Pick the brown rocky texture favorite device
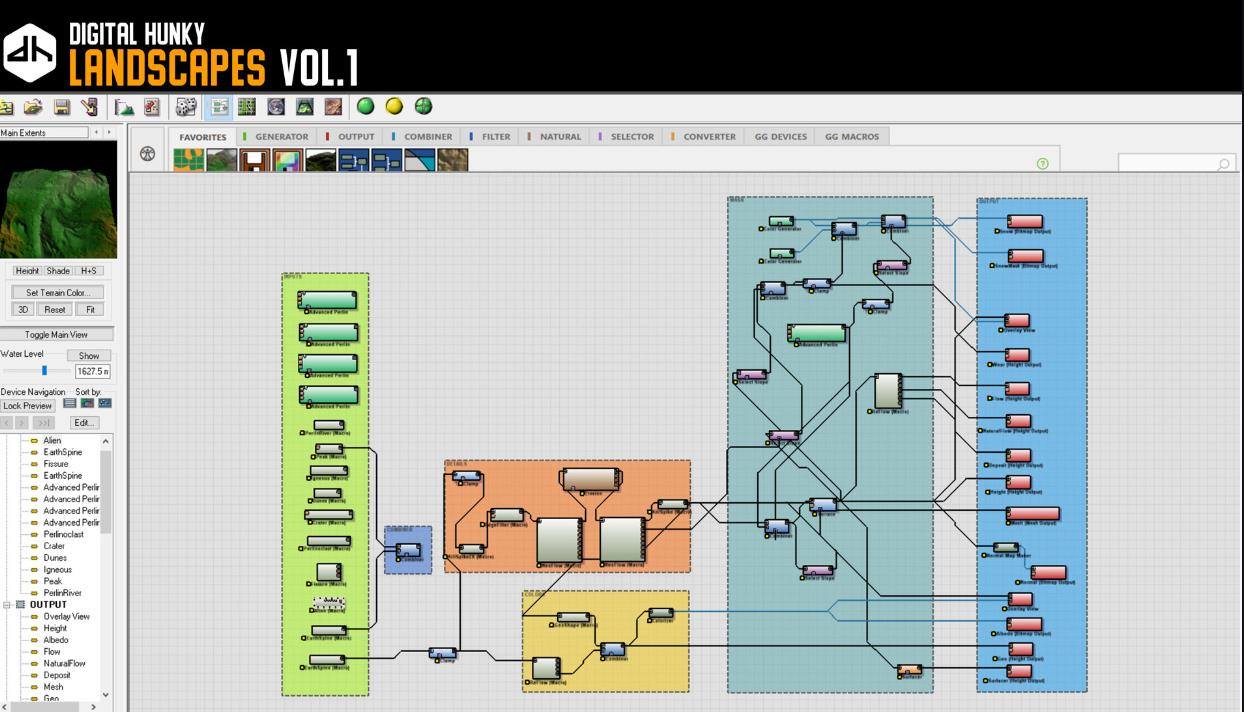This screenshot has width=1244, height=712. (x=452, y=159)
